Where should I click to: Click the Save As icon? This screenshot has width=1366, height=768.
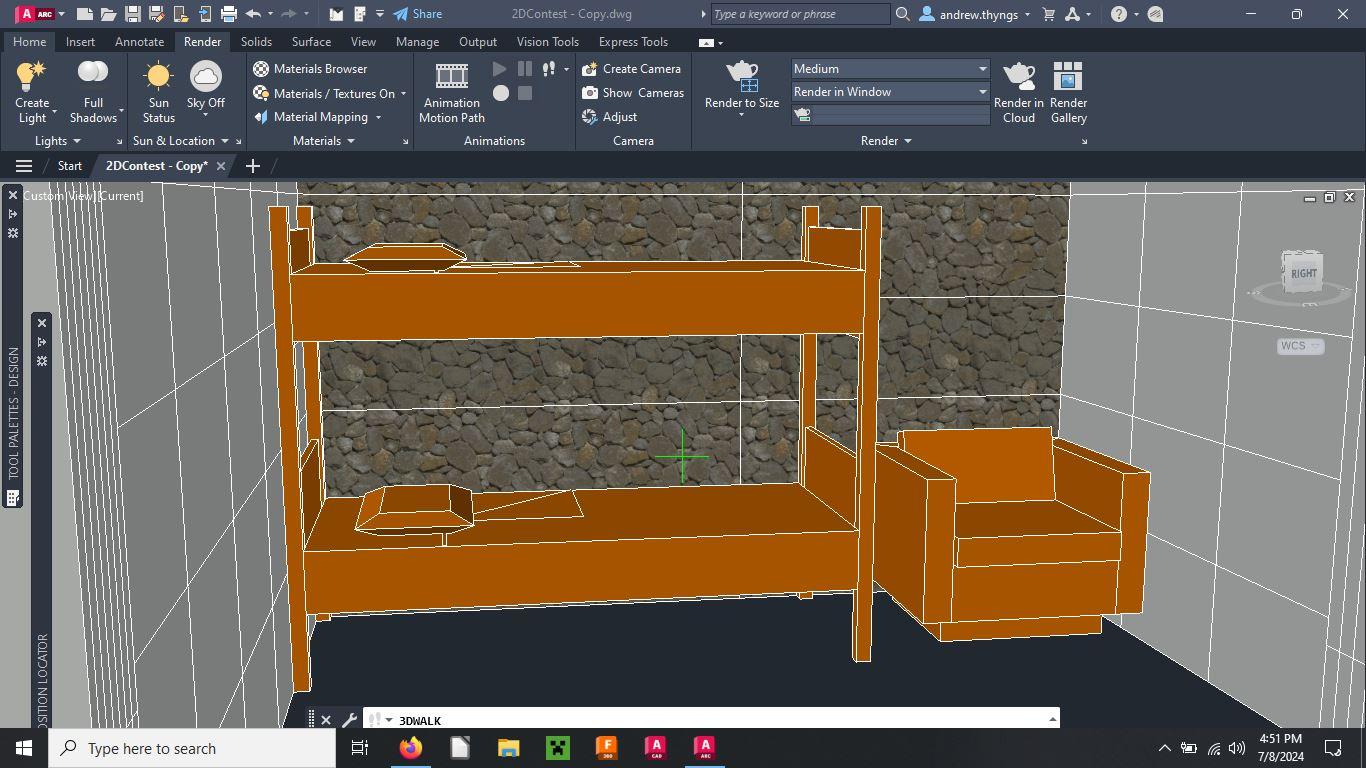[156, 14]
